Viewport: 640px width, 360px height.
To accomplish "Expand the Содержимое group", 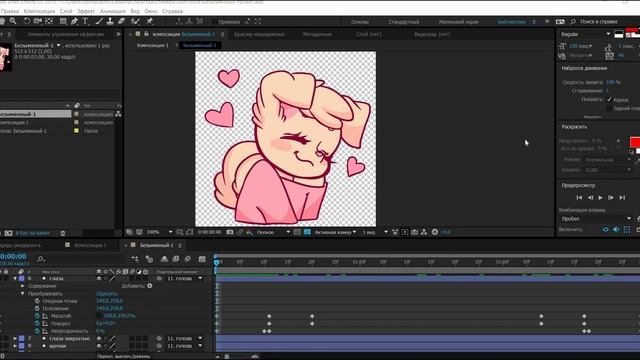I will (x=23, y=286).
